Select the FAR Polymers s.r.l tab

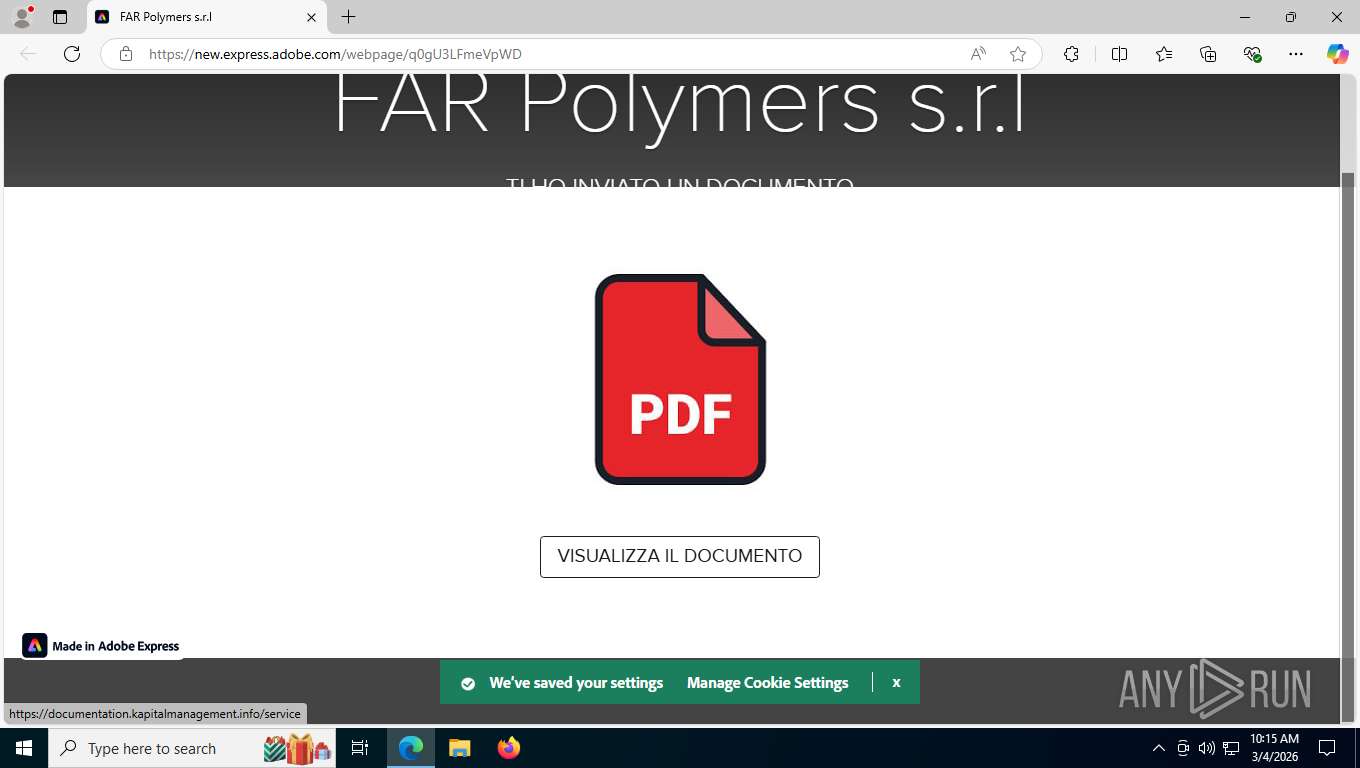click(x=208, y=17)
